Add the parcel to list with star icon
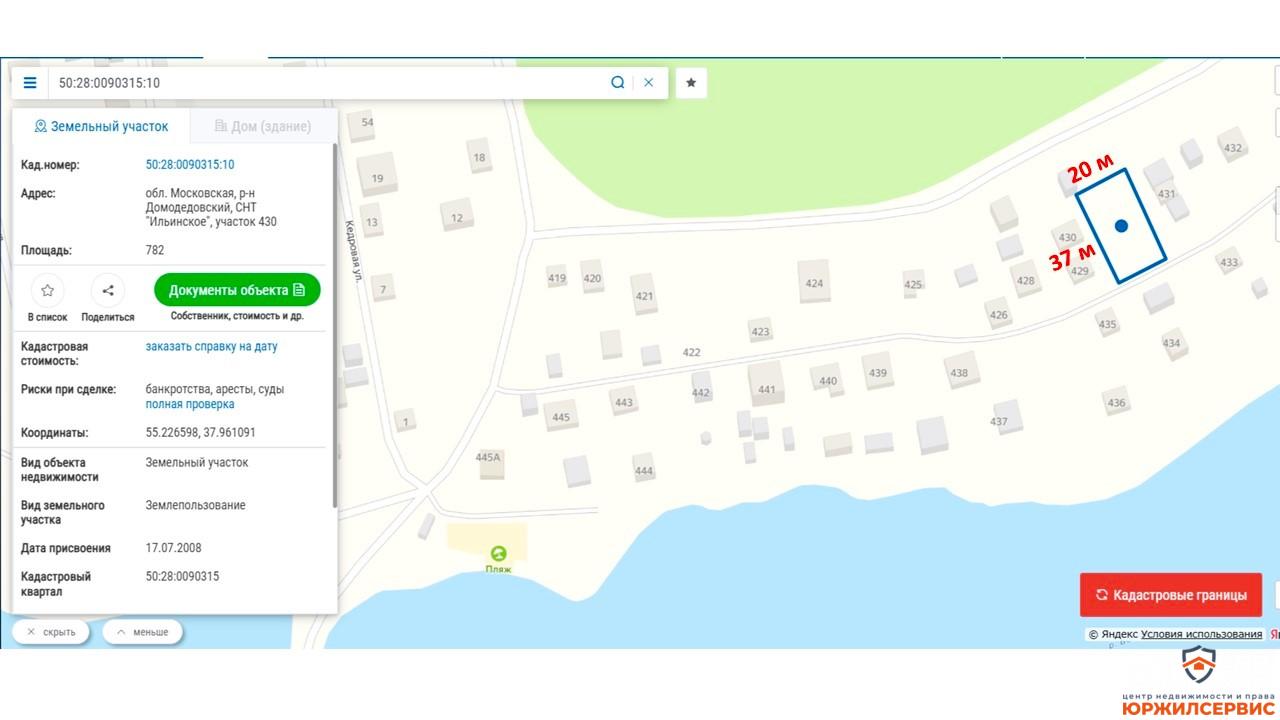 (47, 291)
